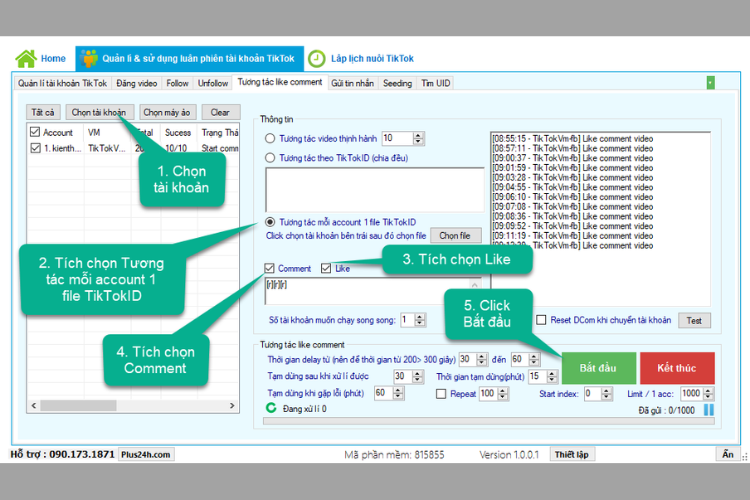Toggle the Like checkbox
This screenshot has width=750, height=500.
326,268
